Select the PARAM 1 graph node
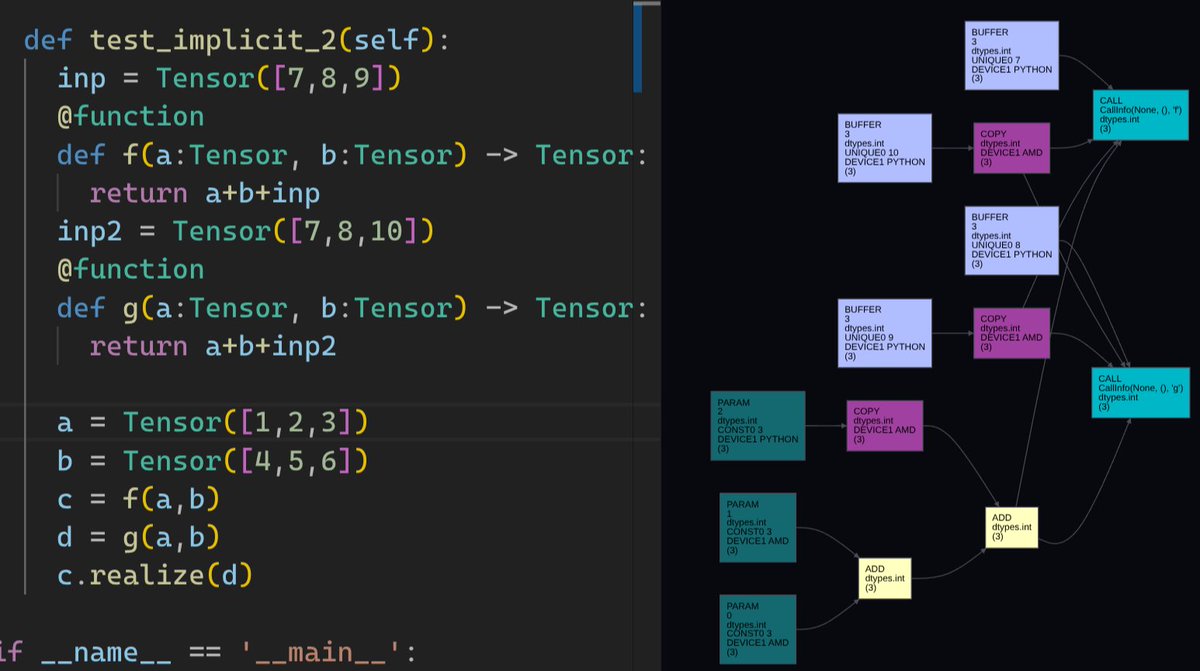Image resolution: width=1200 pixels, height=671 pixels. [x=758, y=527]
